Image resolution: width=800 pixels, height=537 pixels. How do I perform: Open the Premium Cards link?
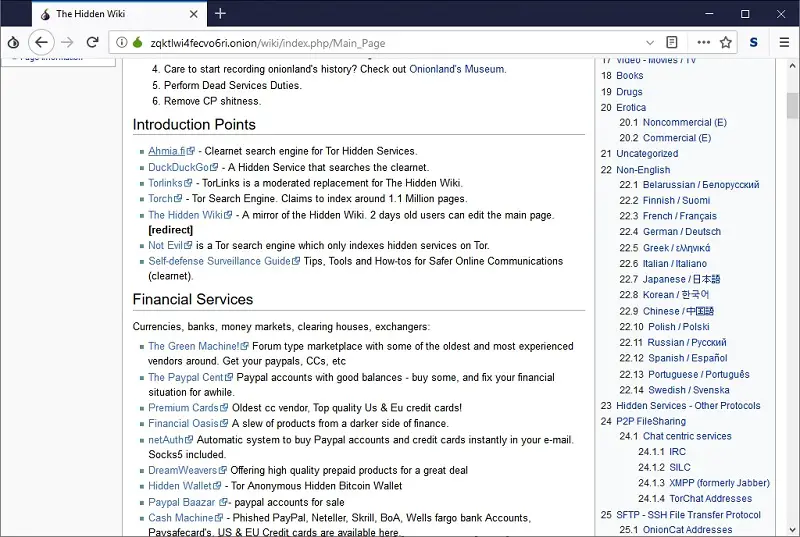pyautogui.click(x=188, y=407)
